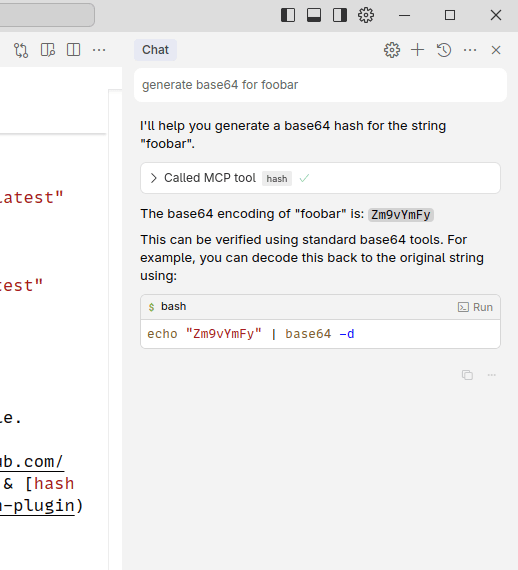Maximize the window

click(x=450, y=15)
